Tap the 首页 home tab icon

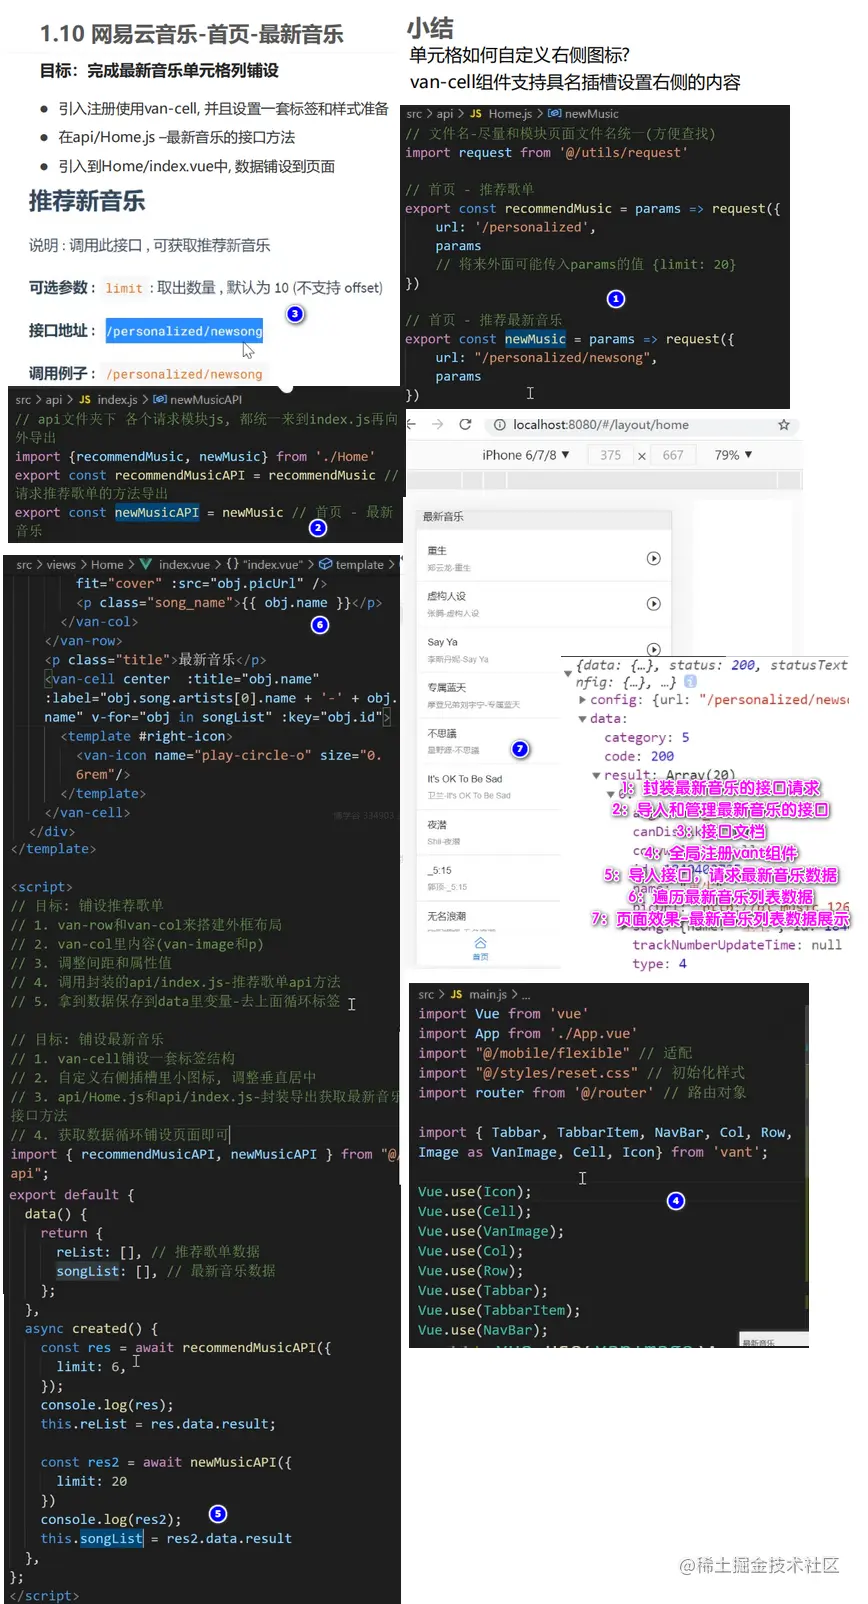click(480, 943)
